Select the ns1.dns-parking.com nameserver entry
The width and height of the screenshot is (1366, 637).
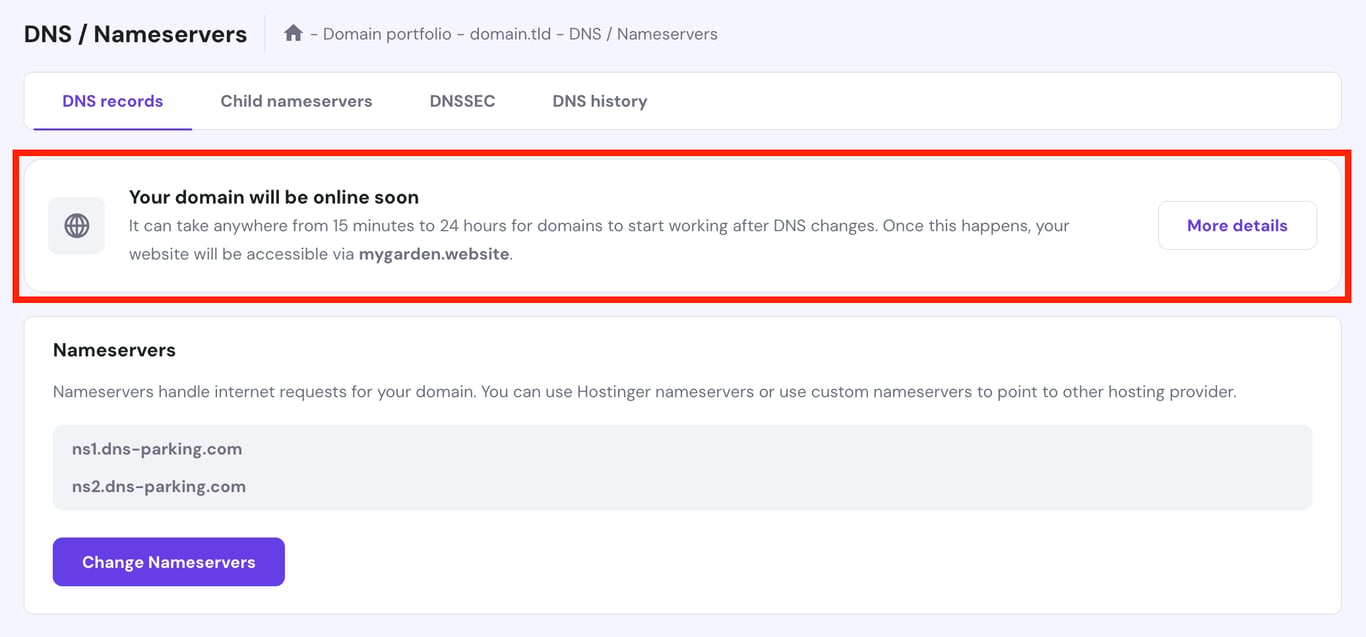tap(157, 449)
